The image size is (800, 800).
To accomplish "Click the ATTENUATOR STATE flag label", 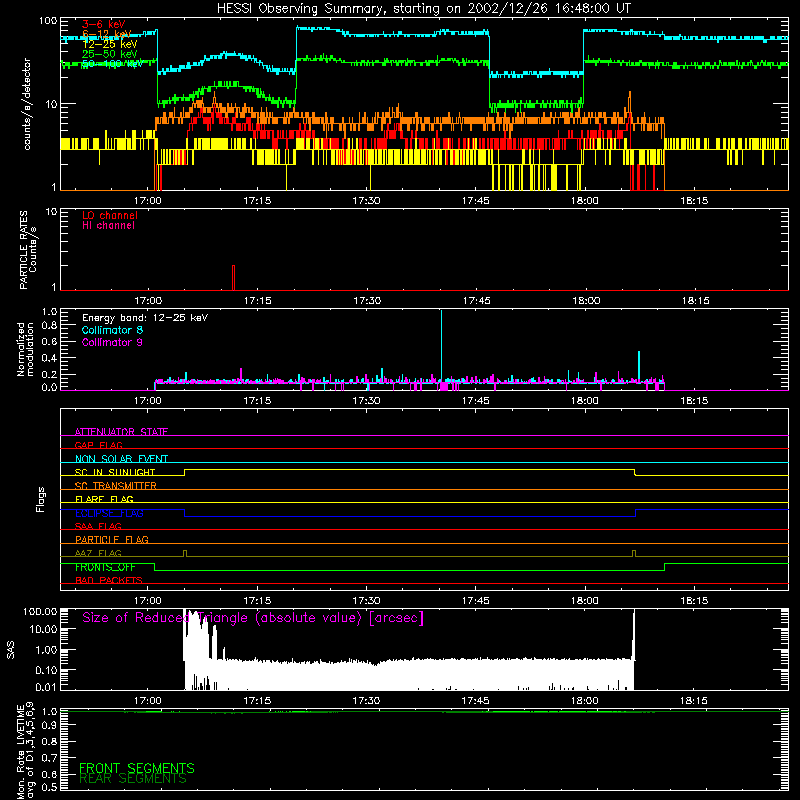I will click(x=121, y=432).
